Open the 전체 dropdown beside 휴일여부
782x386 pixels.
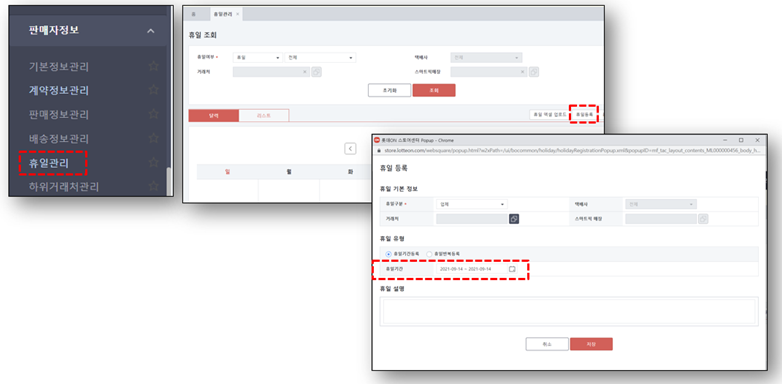point(320,57)
